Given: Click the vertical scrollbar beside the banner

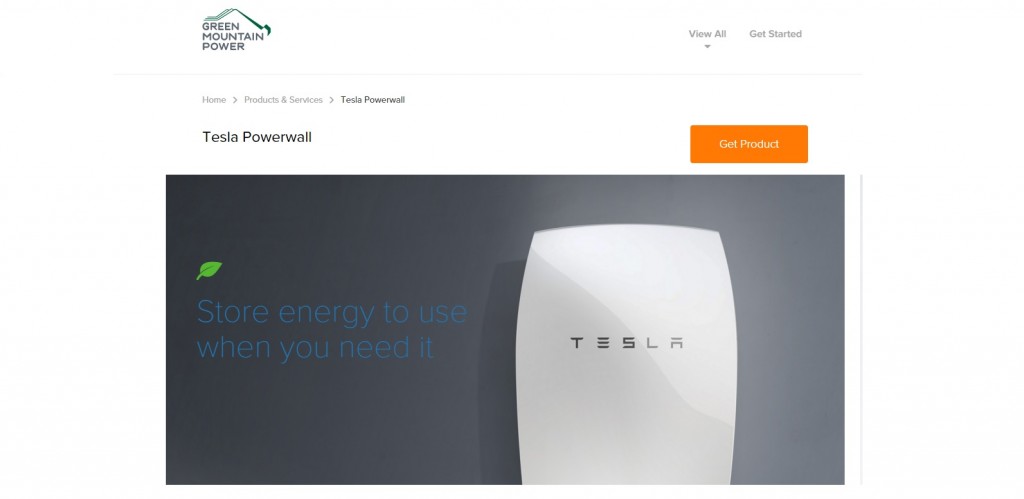Looking at the screenshot, I should pos(861,329).
